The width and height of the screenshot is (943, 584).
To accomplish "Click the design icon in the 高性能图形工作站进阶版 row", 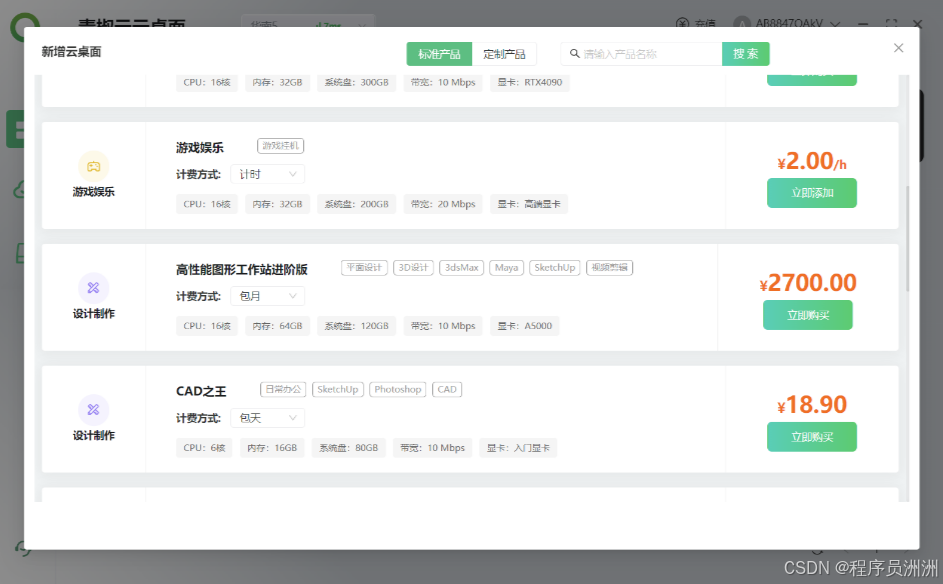I will pyautogui.click(x=94, y=288).
